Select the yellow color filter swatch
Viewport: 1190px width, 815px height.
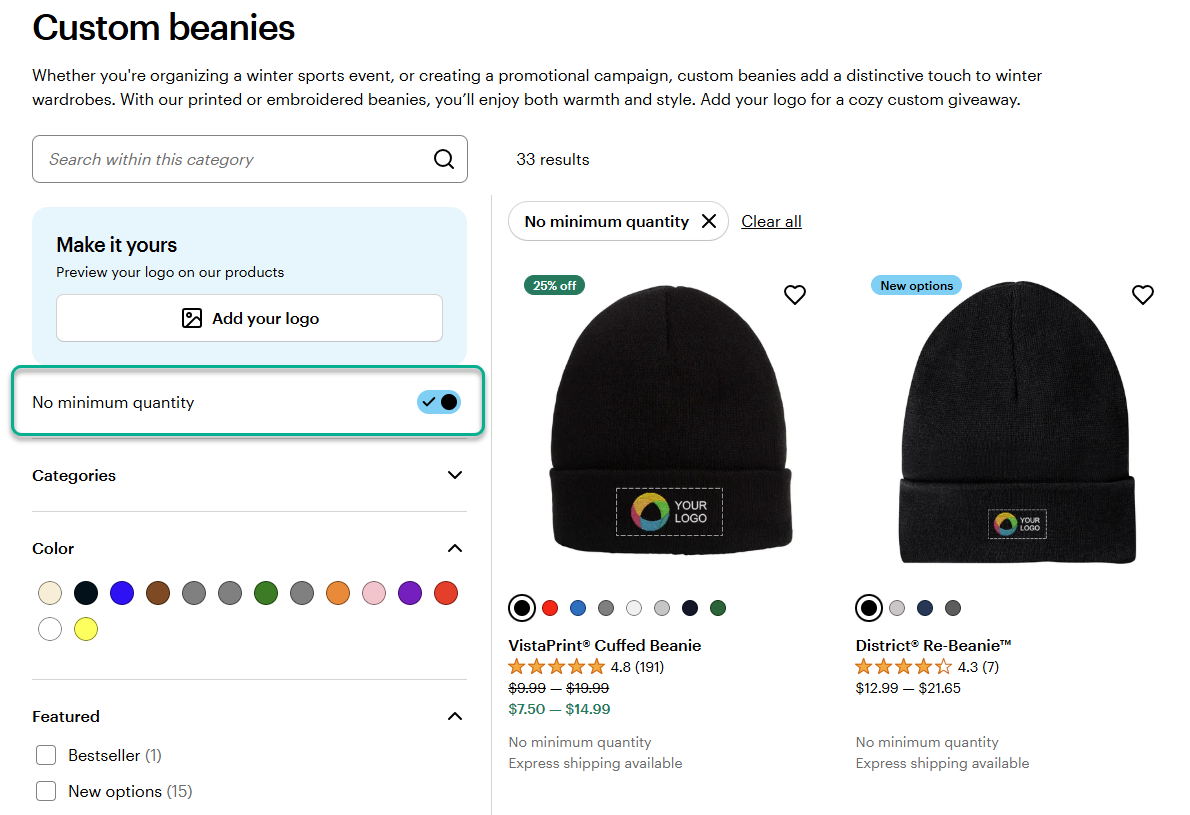coord(86,629)
